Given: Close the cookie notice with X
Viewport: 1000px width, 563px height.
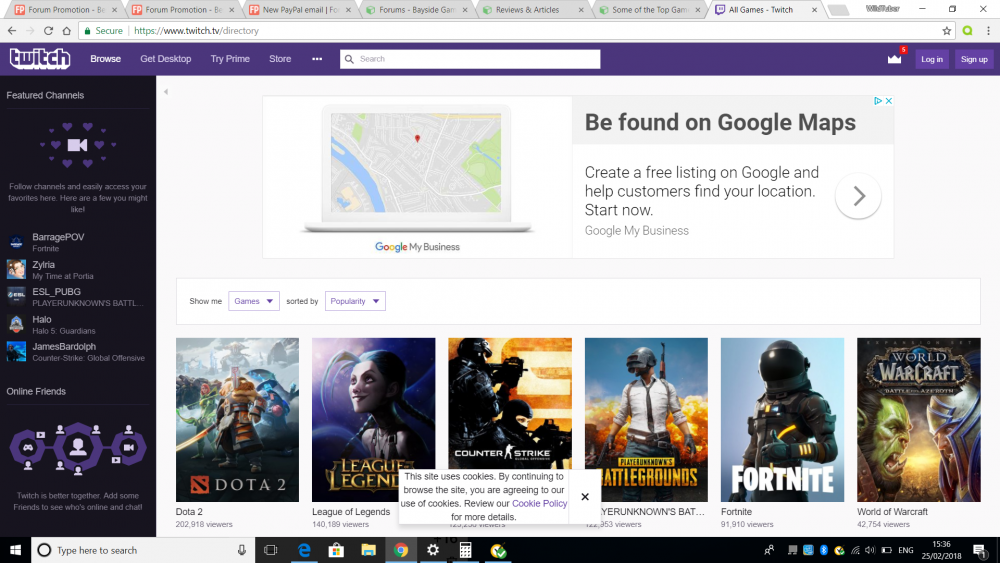Looking at the screenshot, I should pos(585,497).
